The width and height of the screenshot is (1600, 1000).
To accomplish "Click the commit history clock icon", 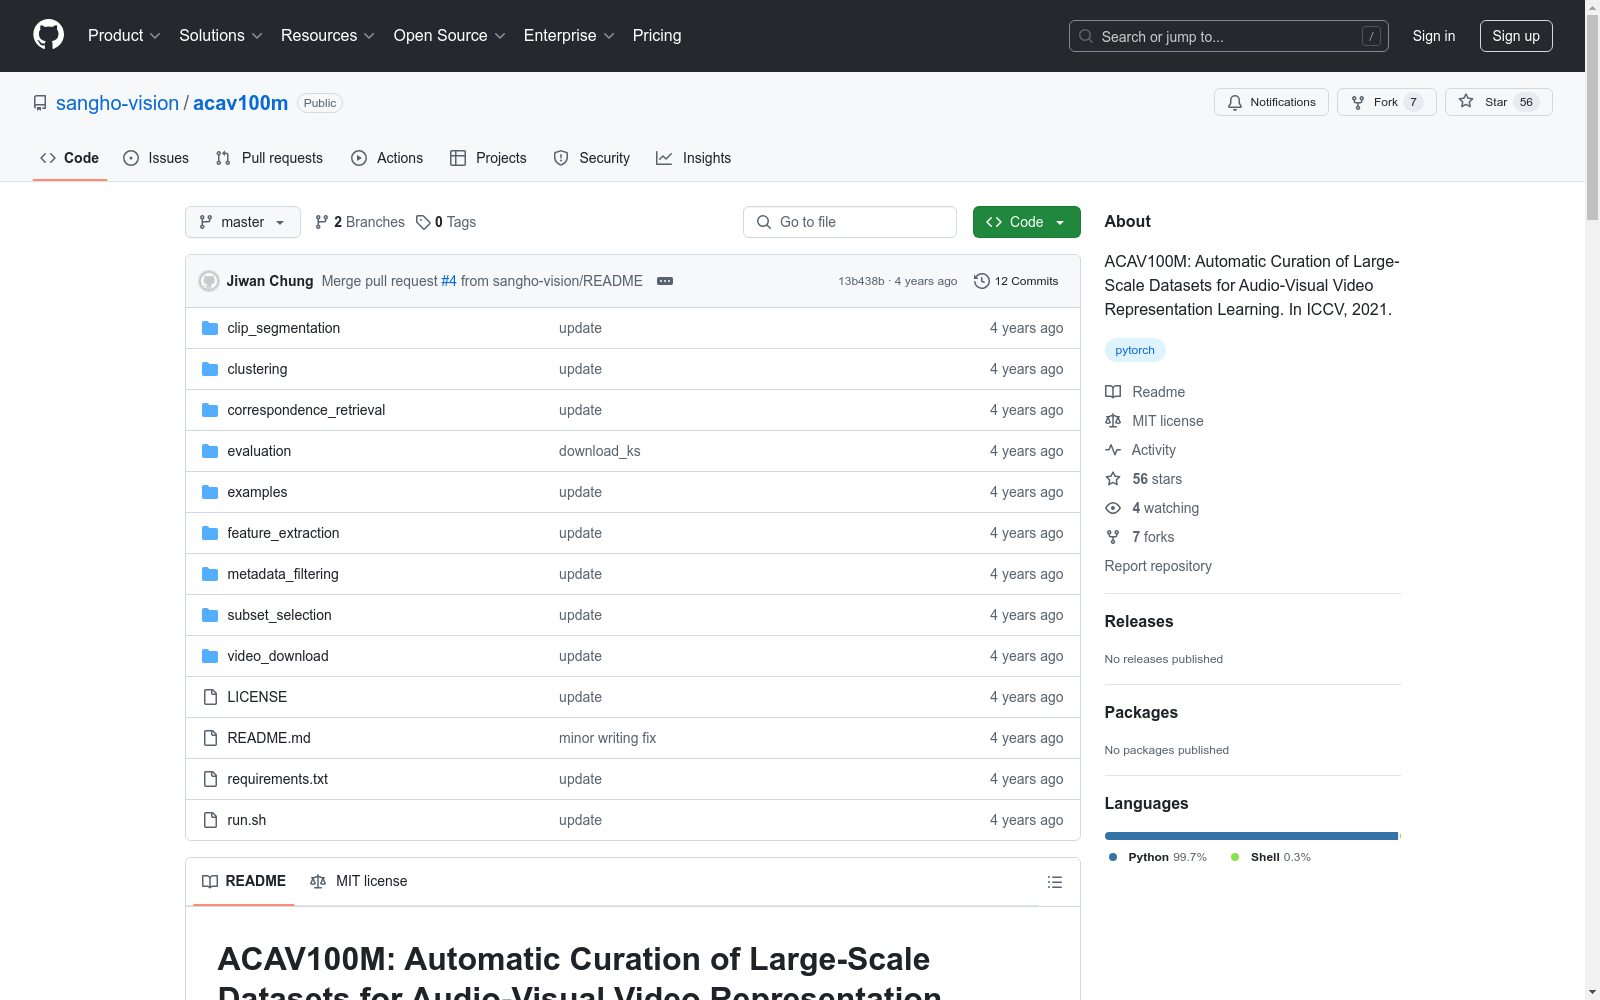I will [x=982, y=281].
